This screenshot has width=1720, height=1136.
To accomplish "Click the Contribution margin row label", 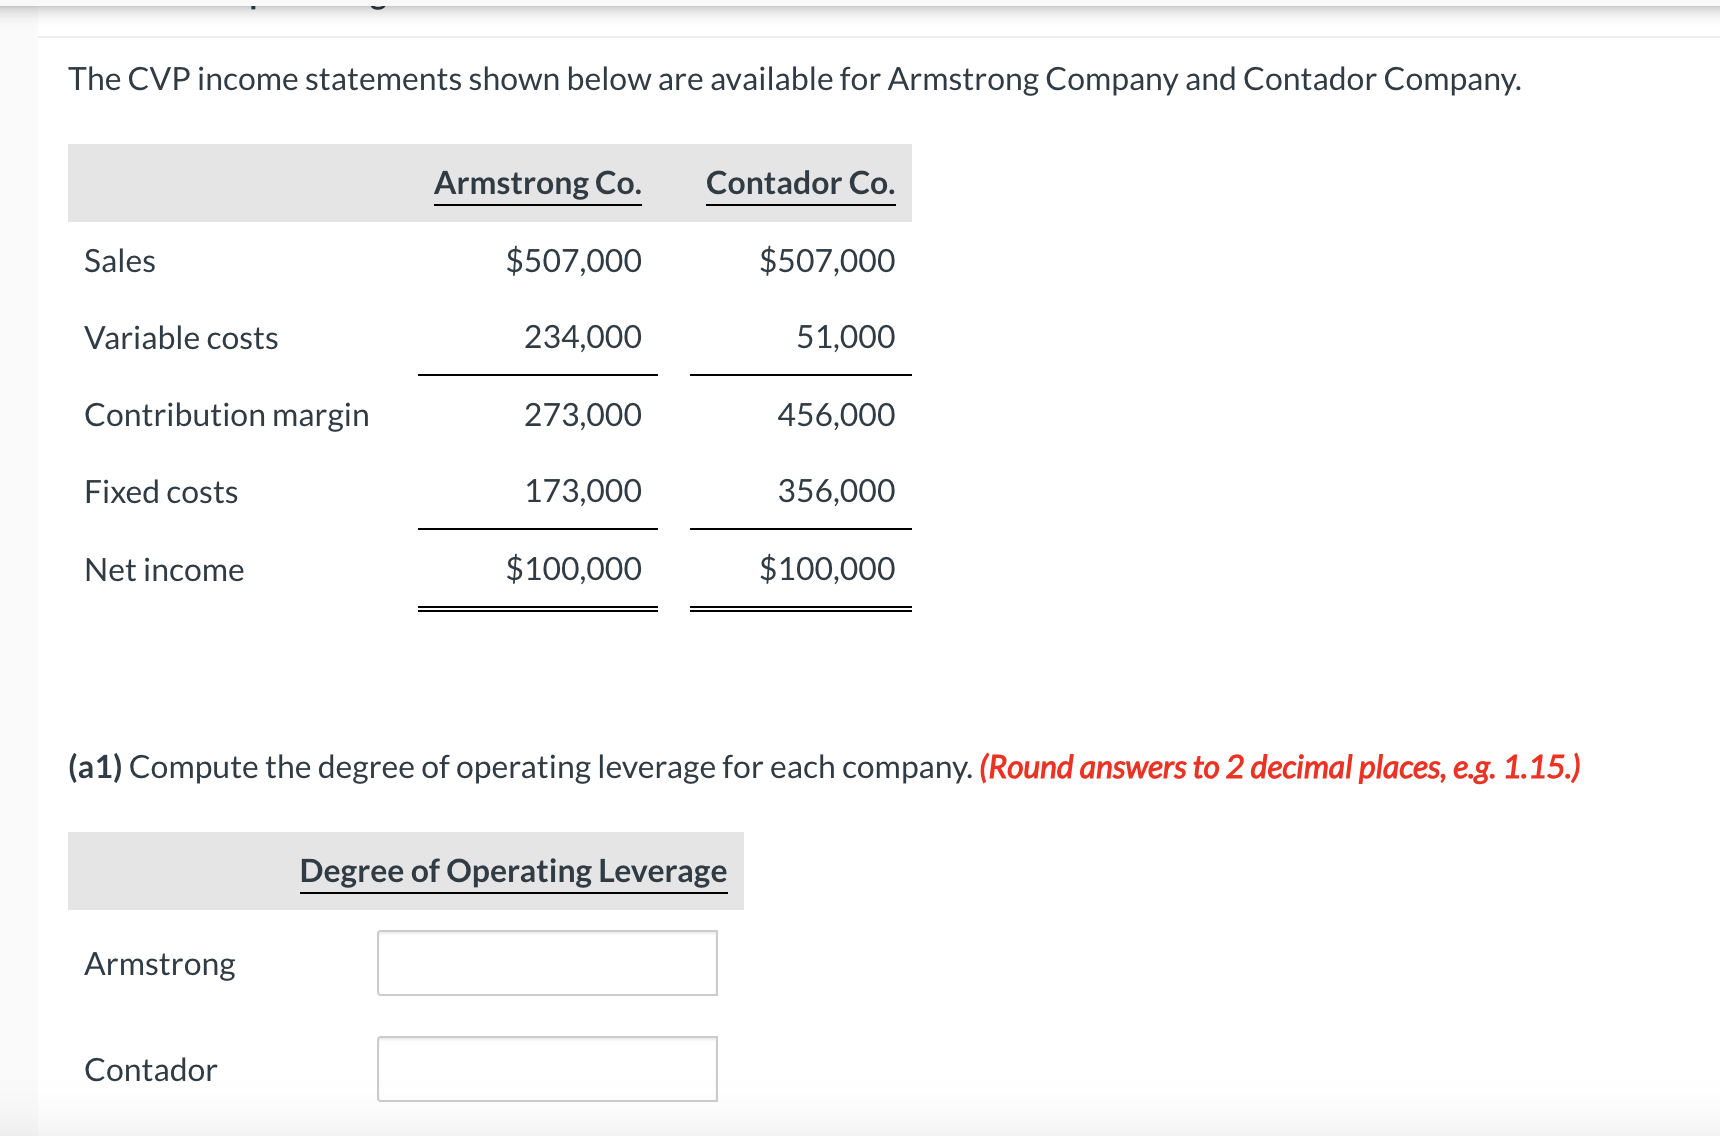I will [227, 414].
